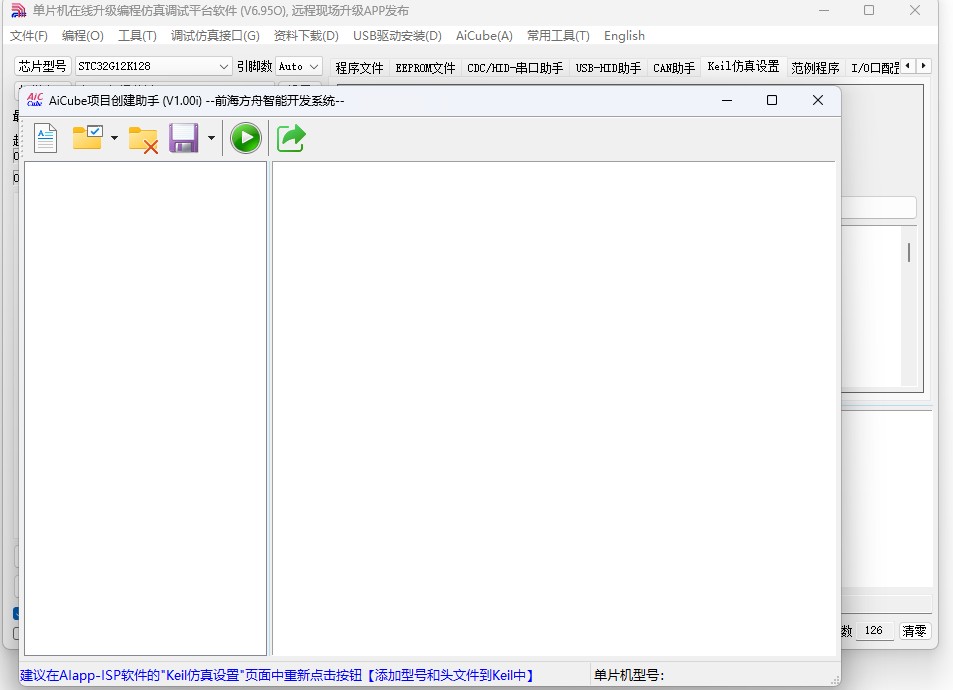953x690 pixels.
Task: Open the 编程(O) menu
Action: point(83,36)
